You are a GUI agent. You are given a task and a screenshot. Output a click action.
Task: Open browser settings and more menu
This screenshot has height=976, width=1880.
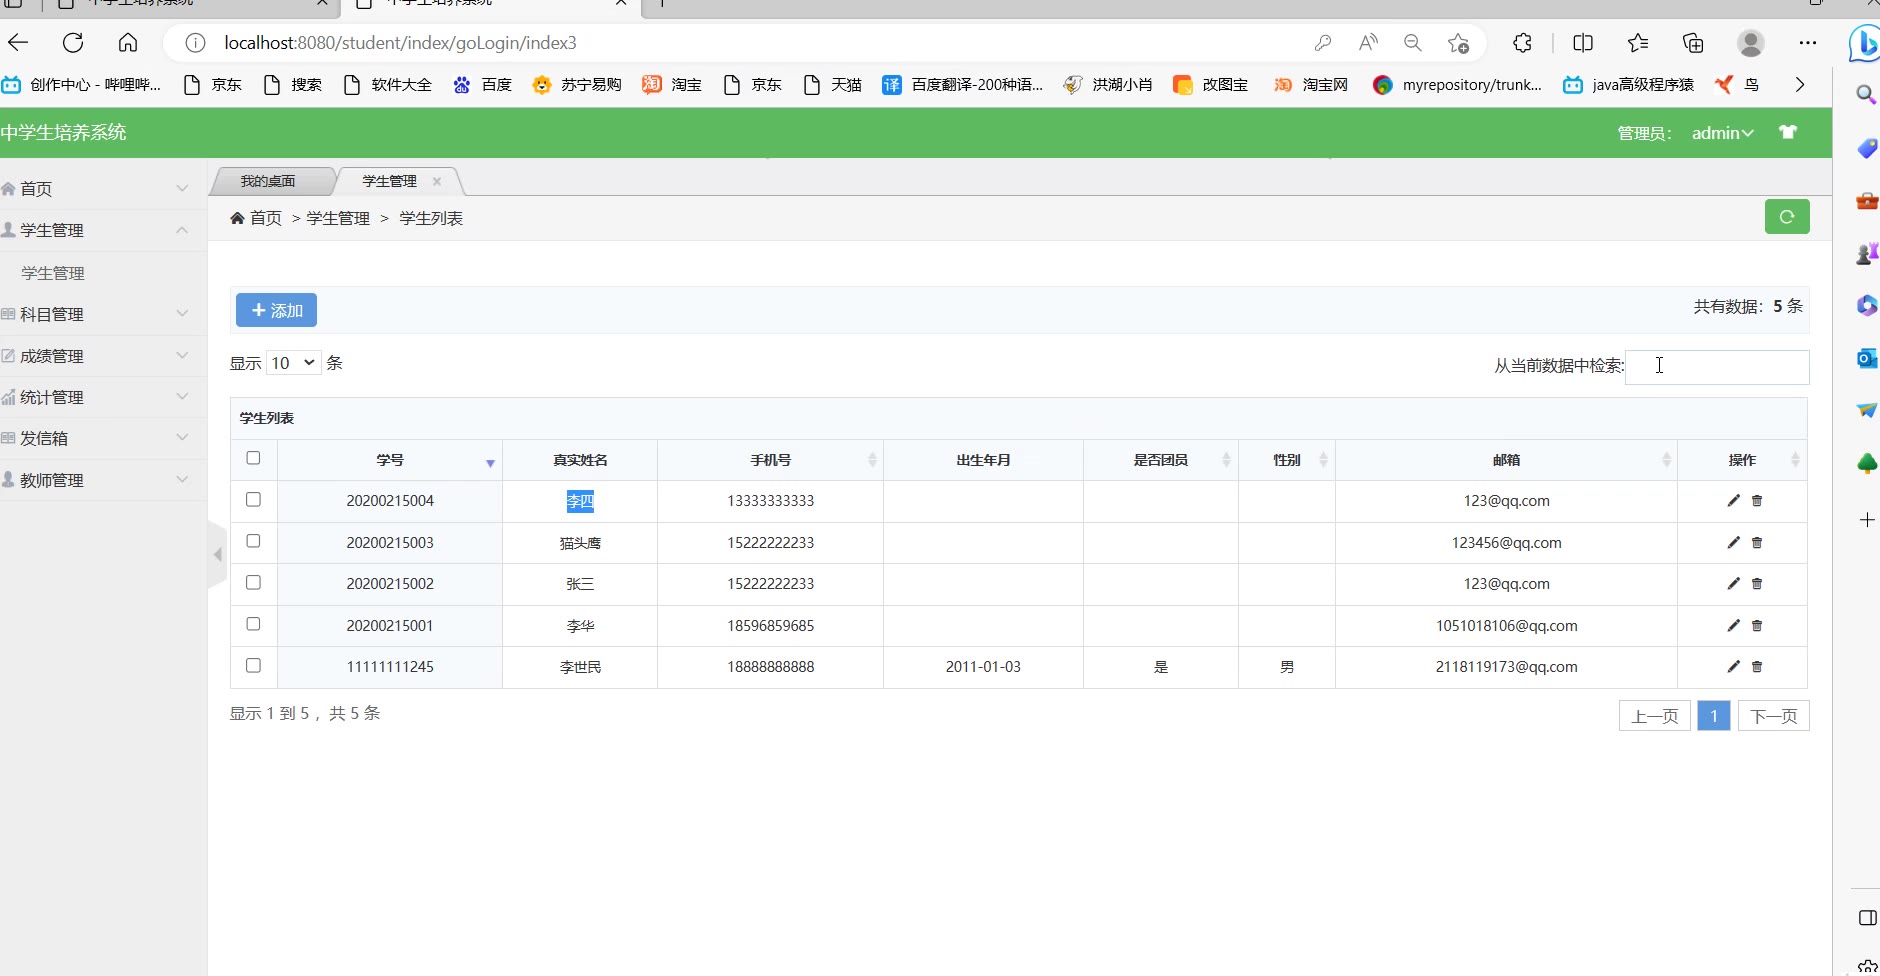(x=1808, y=43)
